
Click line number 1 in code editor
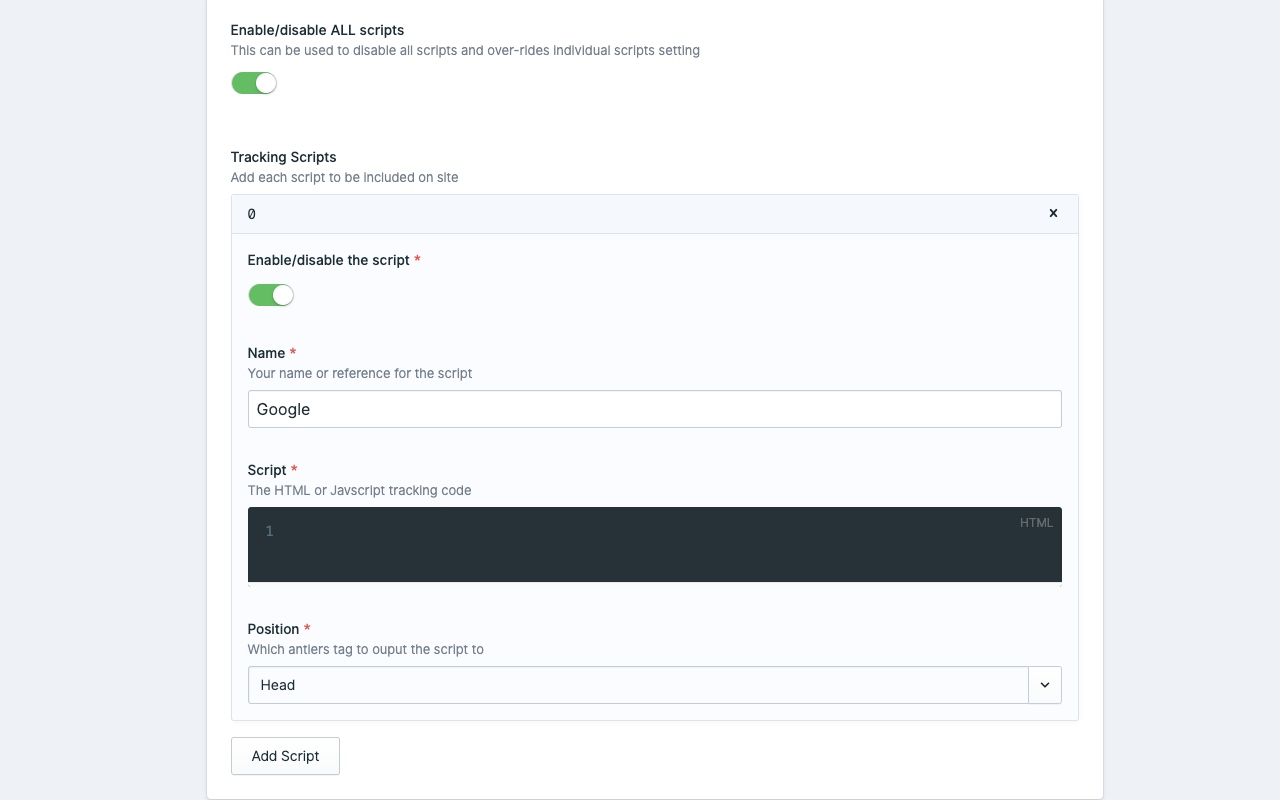point(270,531)
